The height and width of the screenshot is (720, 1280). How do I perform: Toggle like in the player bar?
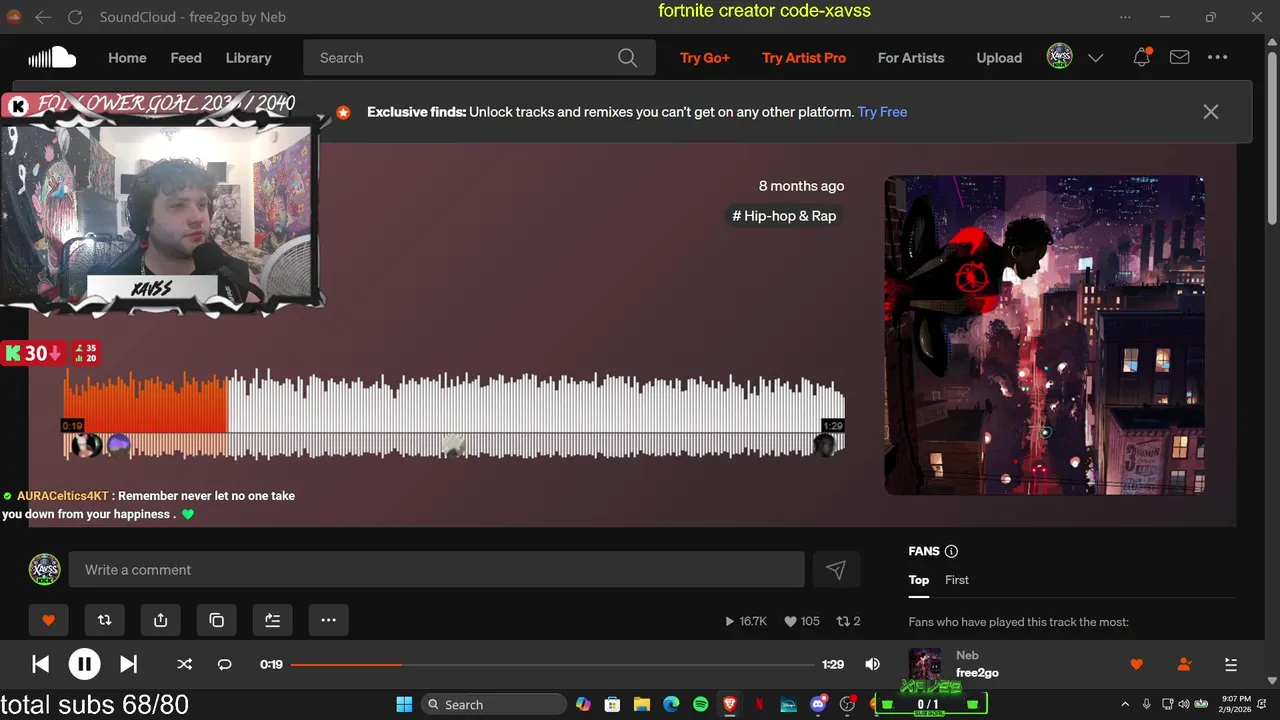pyautogui.click(x=1136, y=664)
